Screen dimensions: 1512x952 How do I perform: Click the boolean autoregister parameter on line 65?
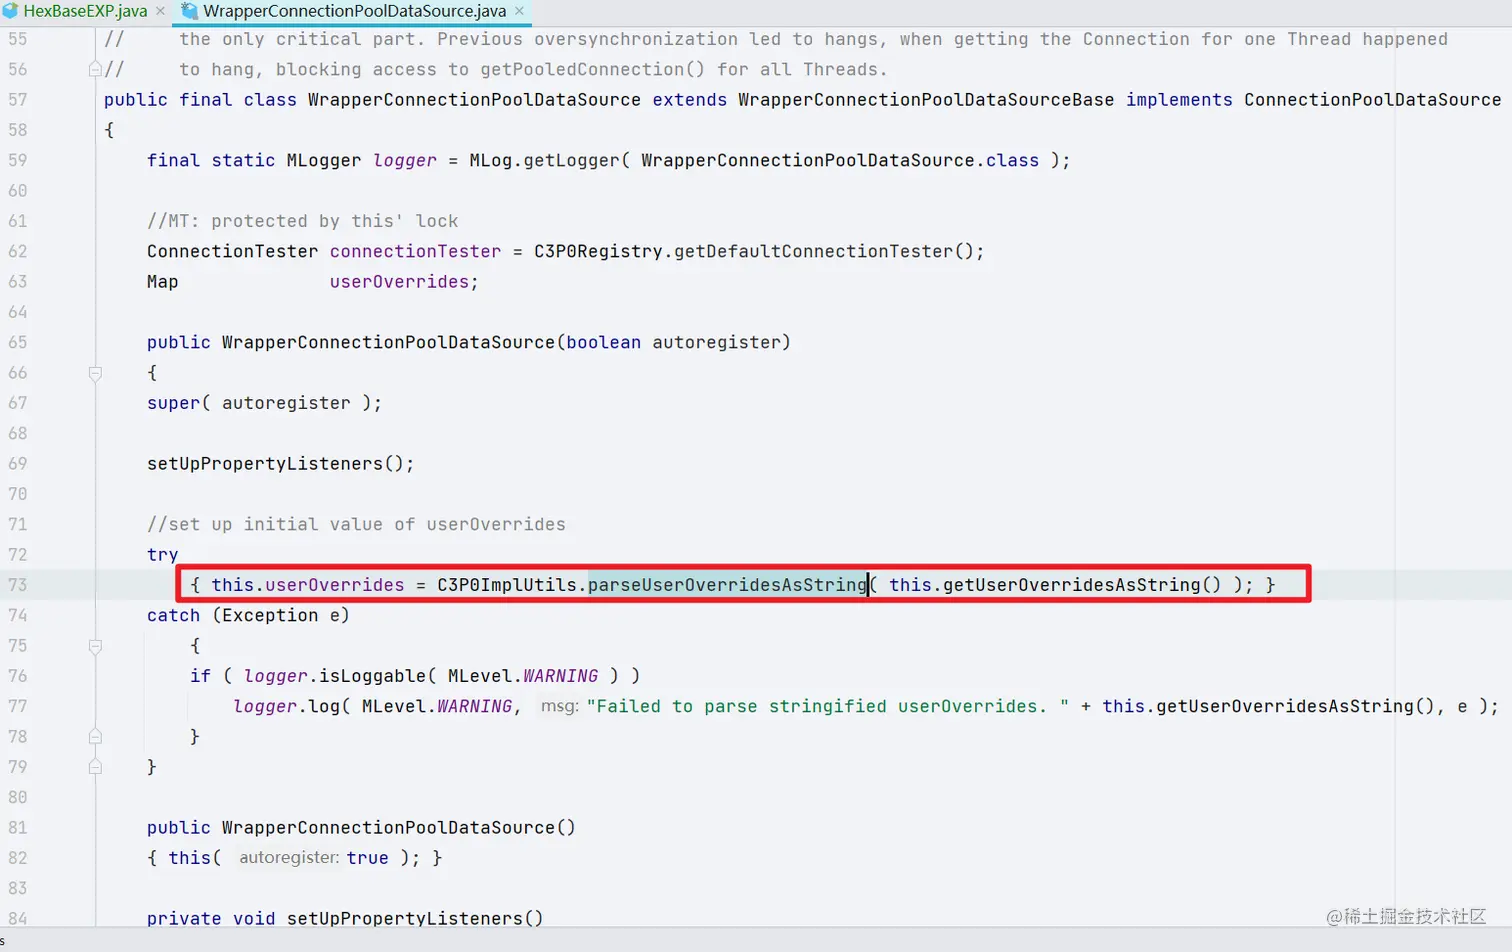coord(673,342)
